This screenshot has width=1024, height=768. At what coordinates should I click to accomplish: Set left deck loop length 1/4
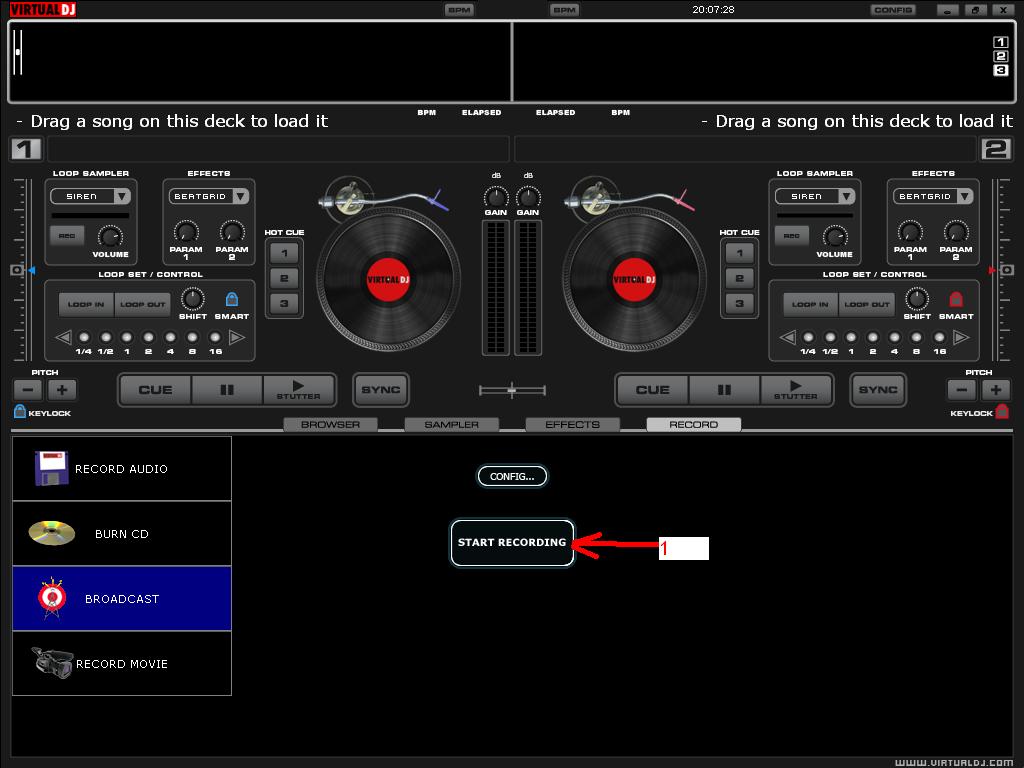[x=84, y=338]
